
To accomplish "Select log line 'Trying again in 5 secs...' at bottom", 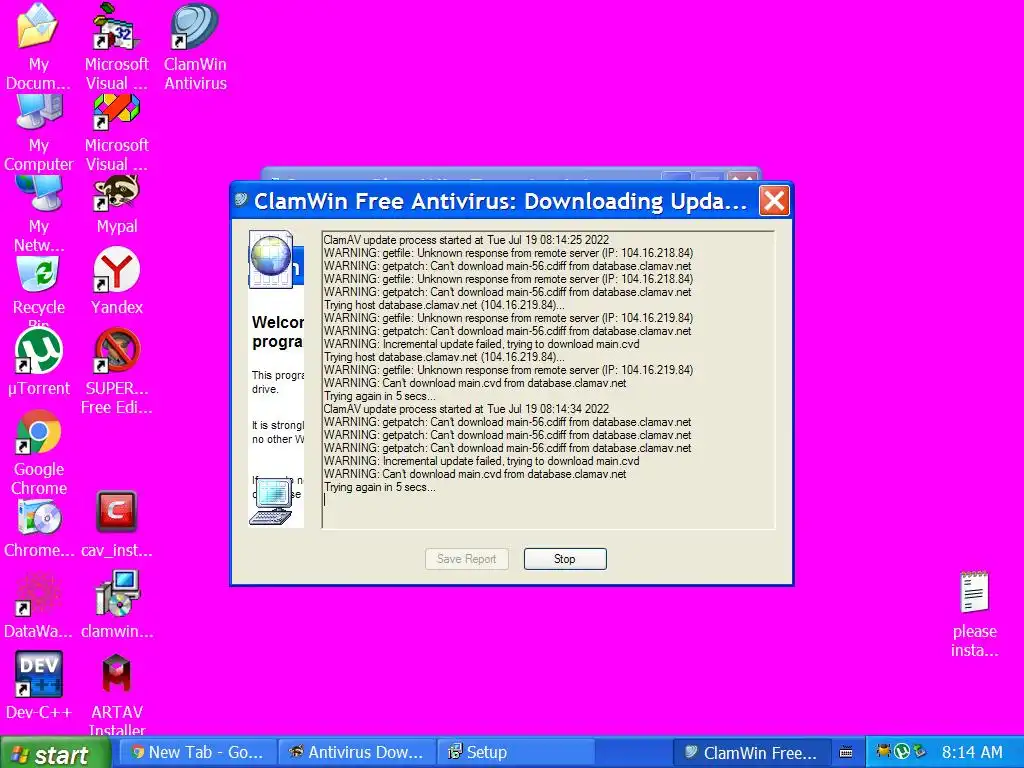I will click(379, 487).
